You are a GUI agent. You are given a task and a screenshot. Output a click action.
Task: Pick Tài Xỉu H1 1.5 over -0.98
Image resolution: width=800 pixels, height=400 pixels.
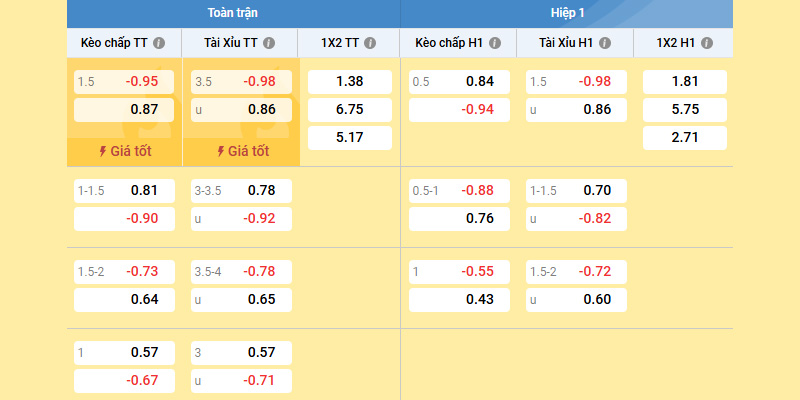(x=577, y=82)
